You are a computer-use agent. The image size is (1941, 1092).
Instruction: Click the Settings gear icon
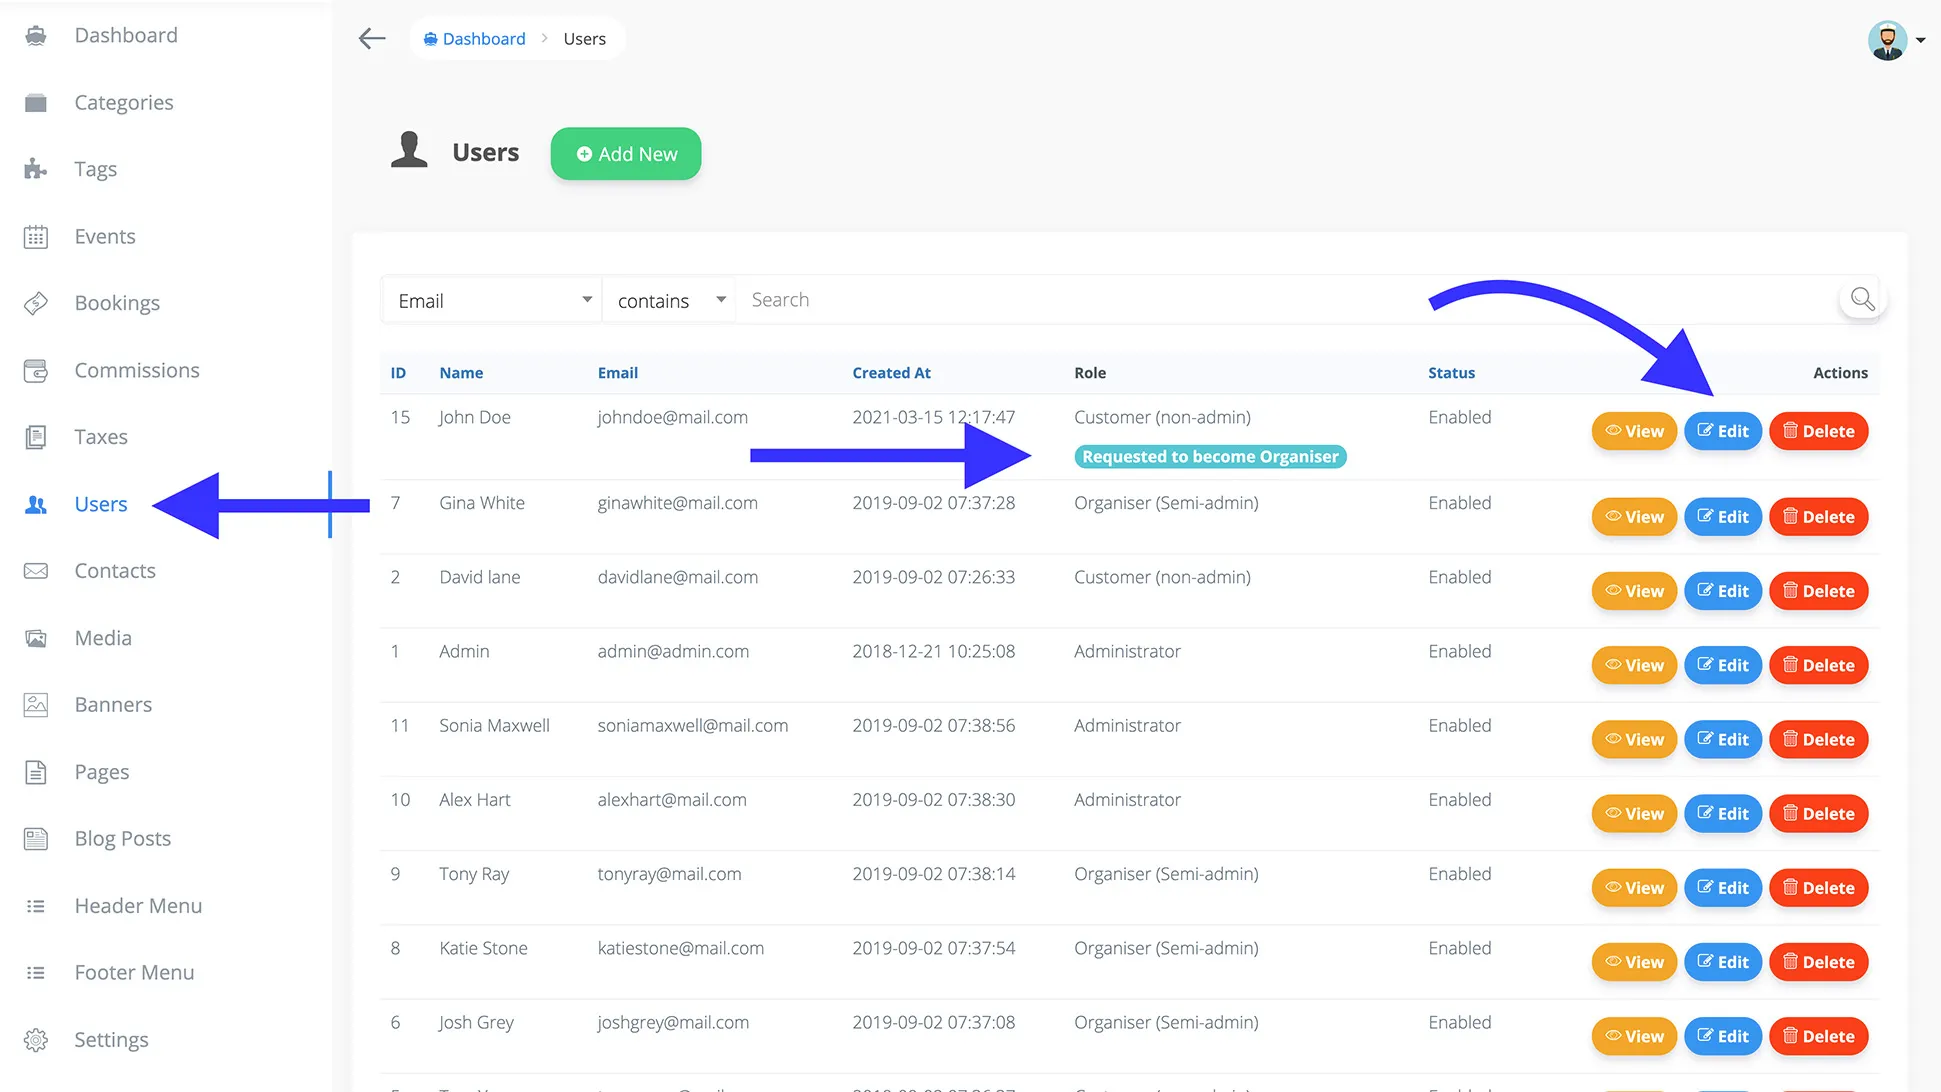[x=36, y=1040]
